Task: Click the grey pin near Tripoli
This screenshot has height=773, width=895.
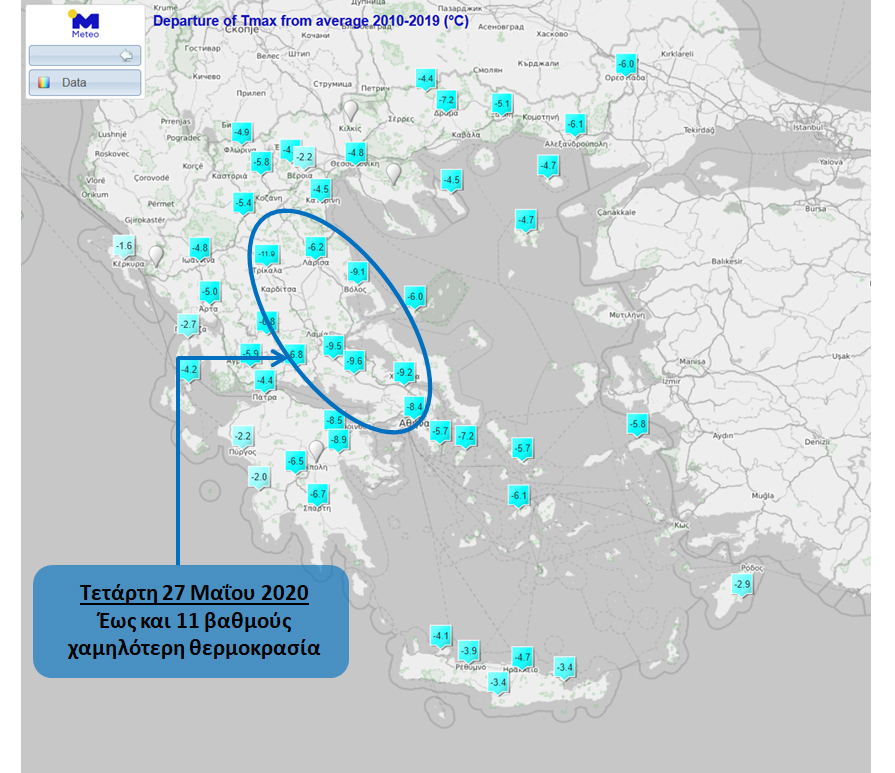Action: 316,451
